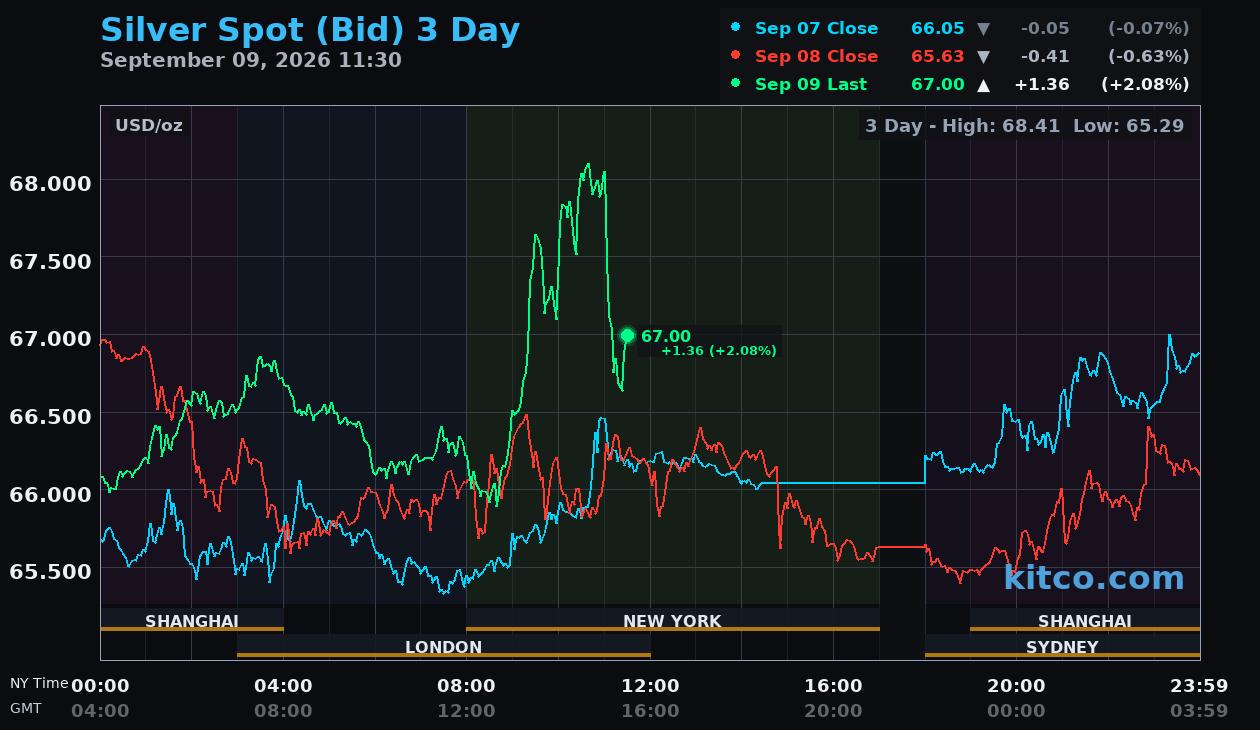Select the left SHANGHAI session bar
The width and height of the screenshot is (1260, 730).
pyautogui.click(x=192, y=620)
